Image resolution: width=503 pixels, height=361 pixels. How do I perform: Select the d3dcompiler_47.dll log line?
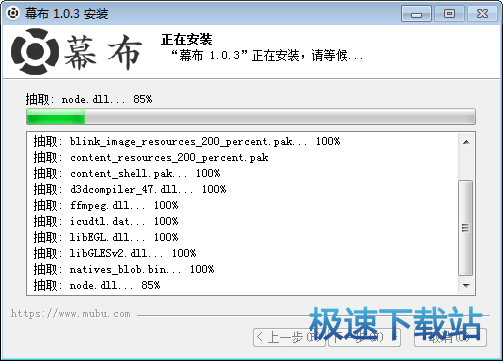(x=130, y=189)
